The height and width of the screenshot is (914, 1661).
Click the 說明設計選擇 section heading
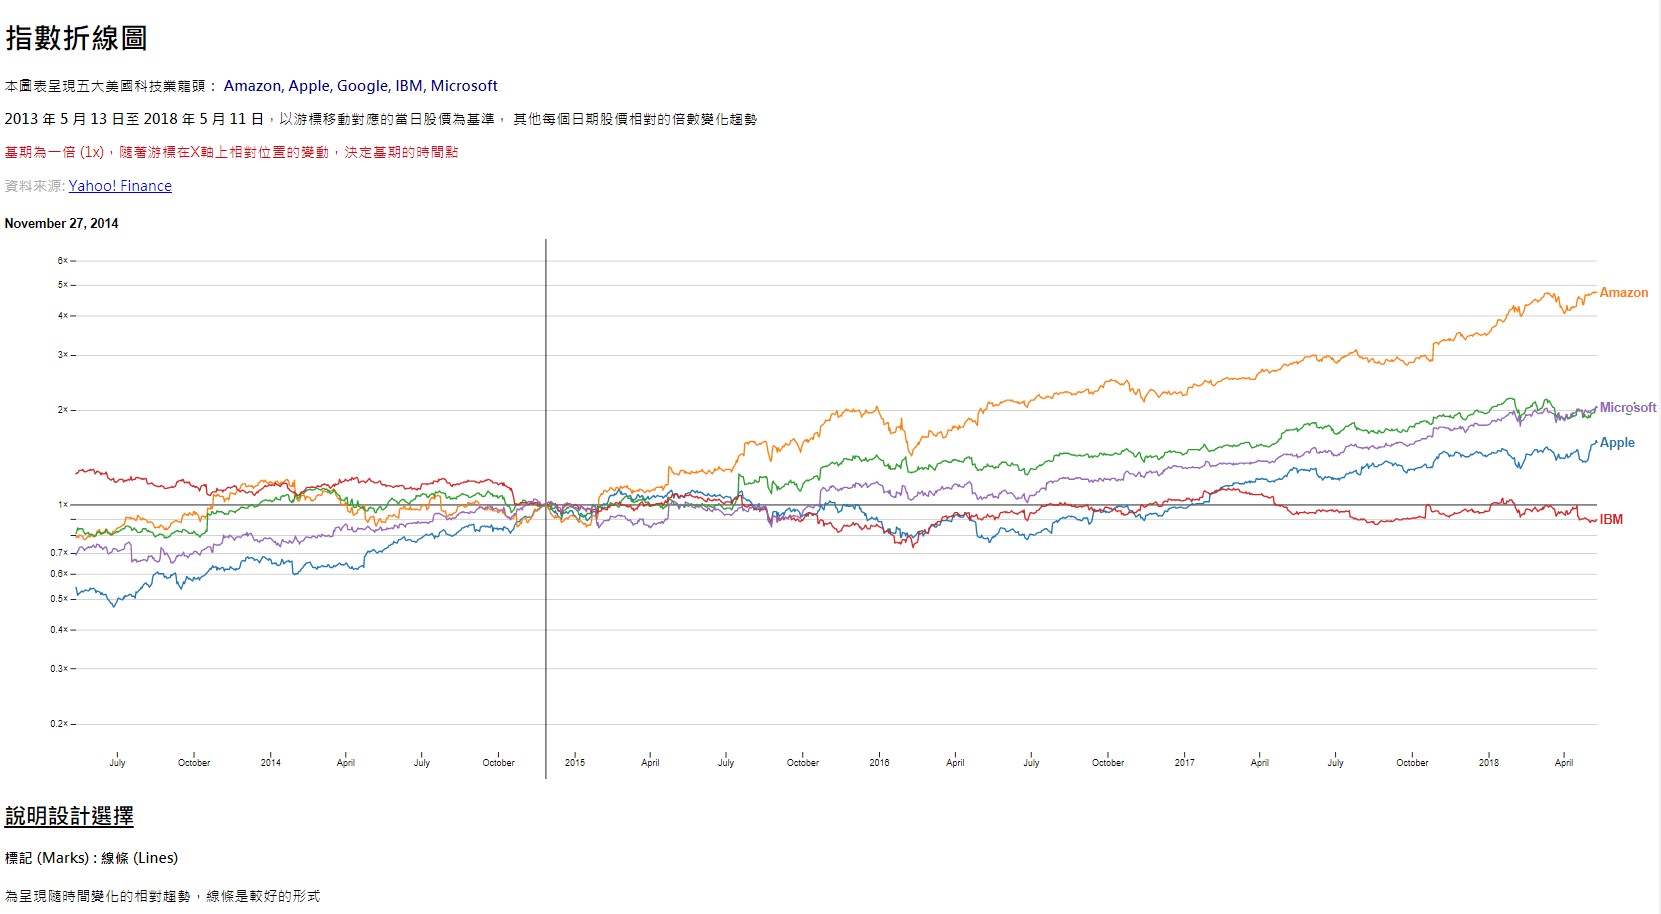click(x=69, y=816)
